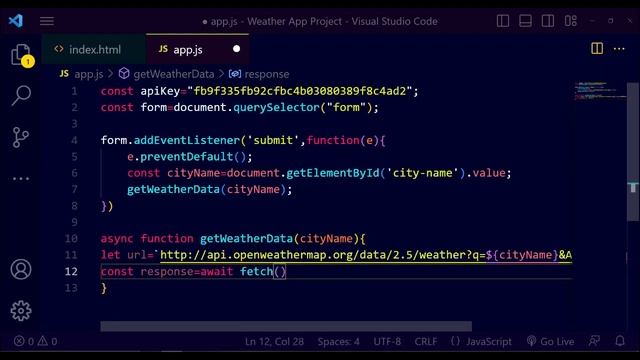The width and height of the screenshot is (640, 360).
Task: Toggle the bottom panel layout icon
Action: (525, 21)
